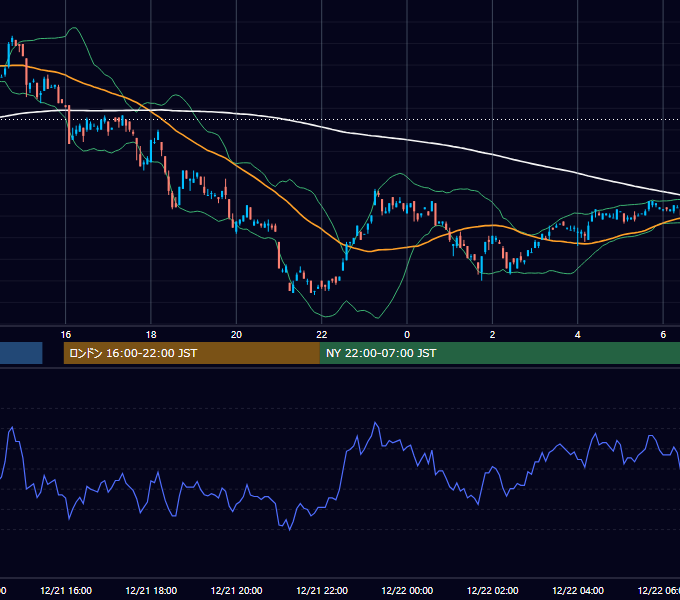The height and width of the screenshot is (600, 680).
Task: Click hour label 0 on price chart axis
Action: [407, 335]
